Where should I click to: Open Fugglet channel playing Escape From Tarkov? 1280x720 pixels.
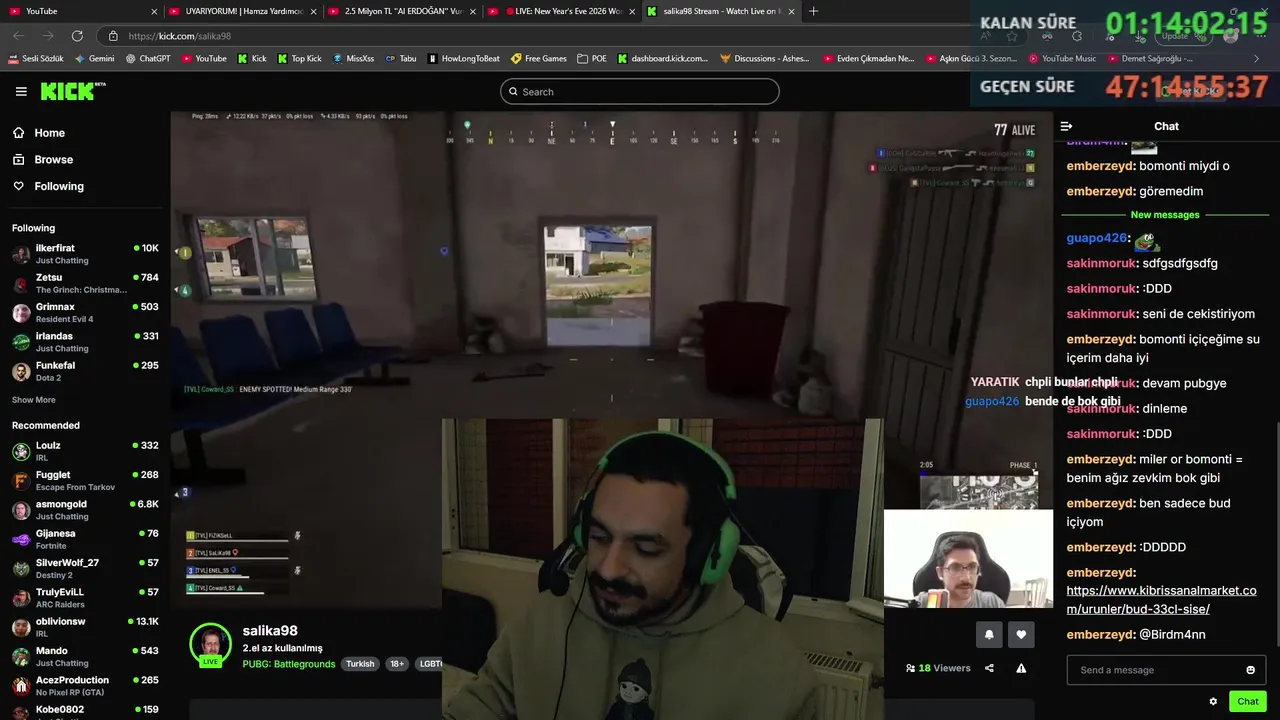(85, 481)
